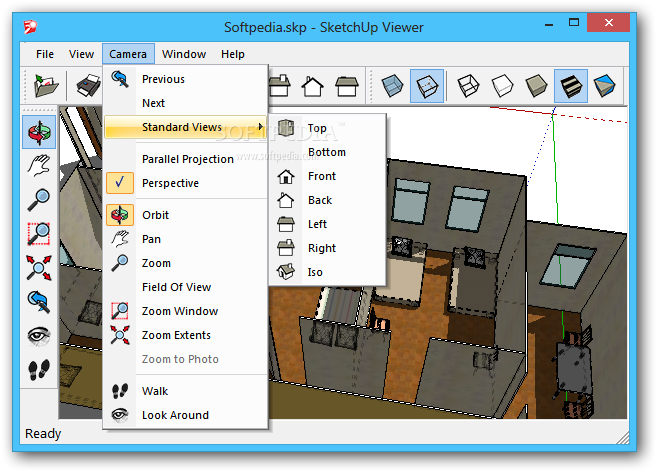Choose Field Of View menu item
Image resolution: width=657 pixels, height=472 pixels.
[185, 287]
